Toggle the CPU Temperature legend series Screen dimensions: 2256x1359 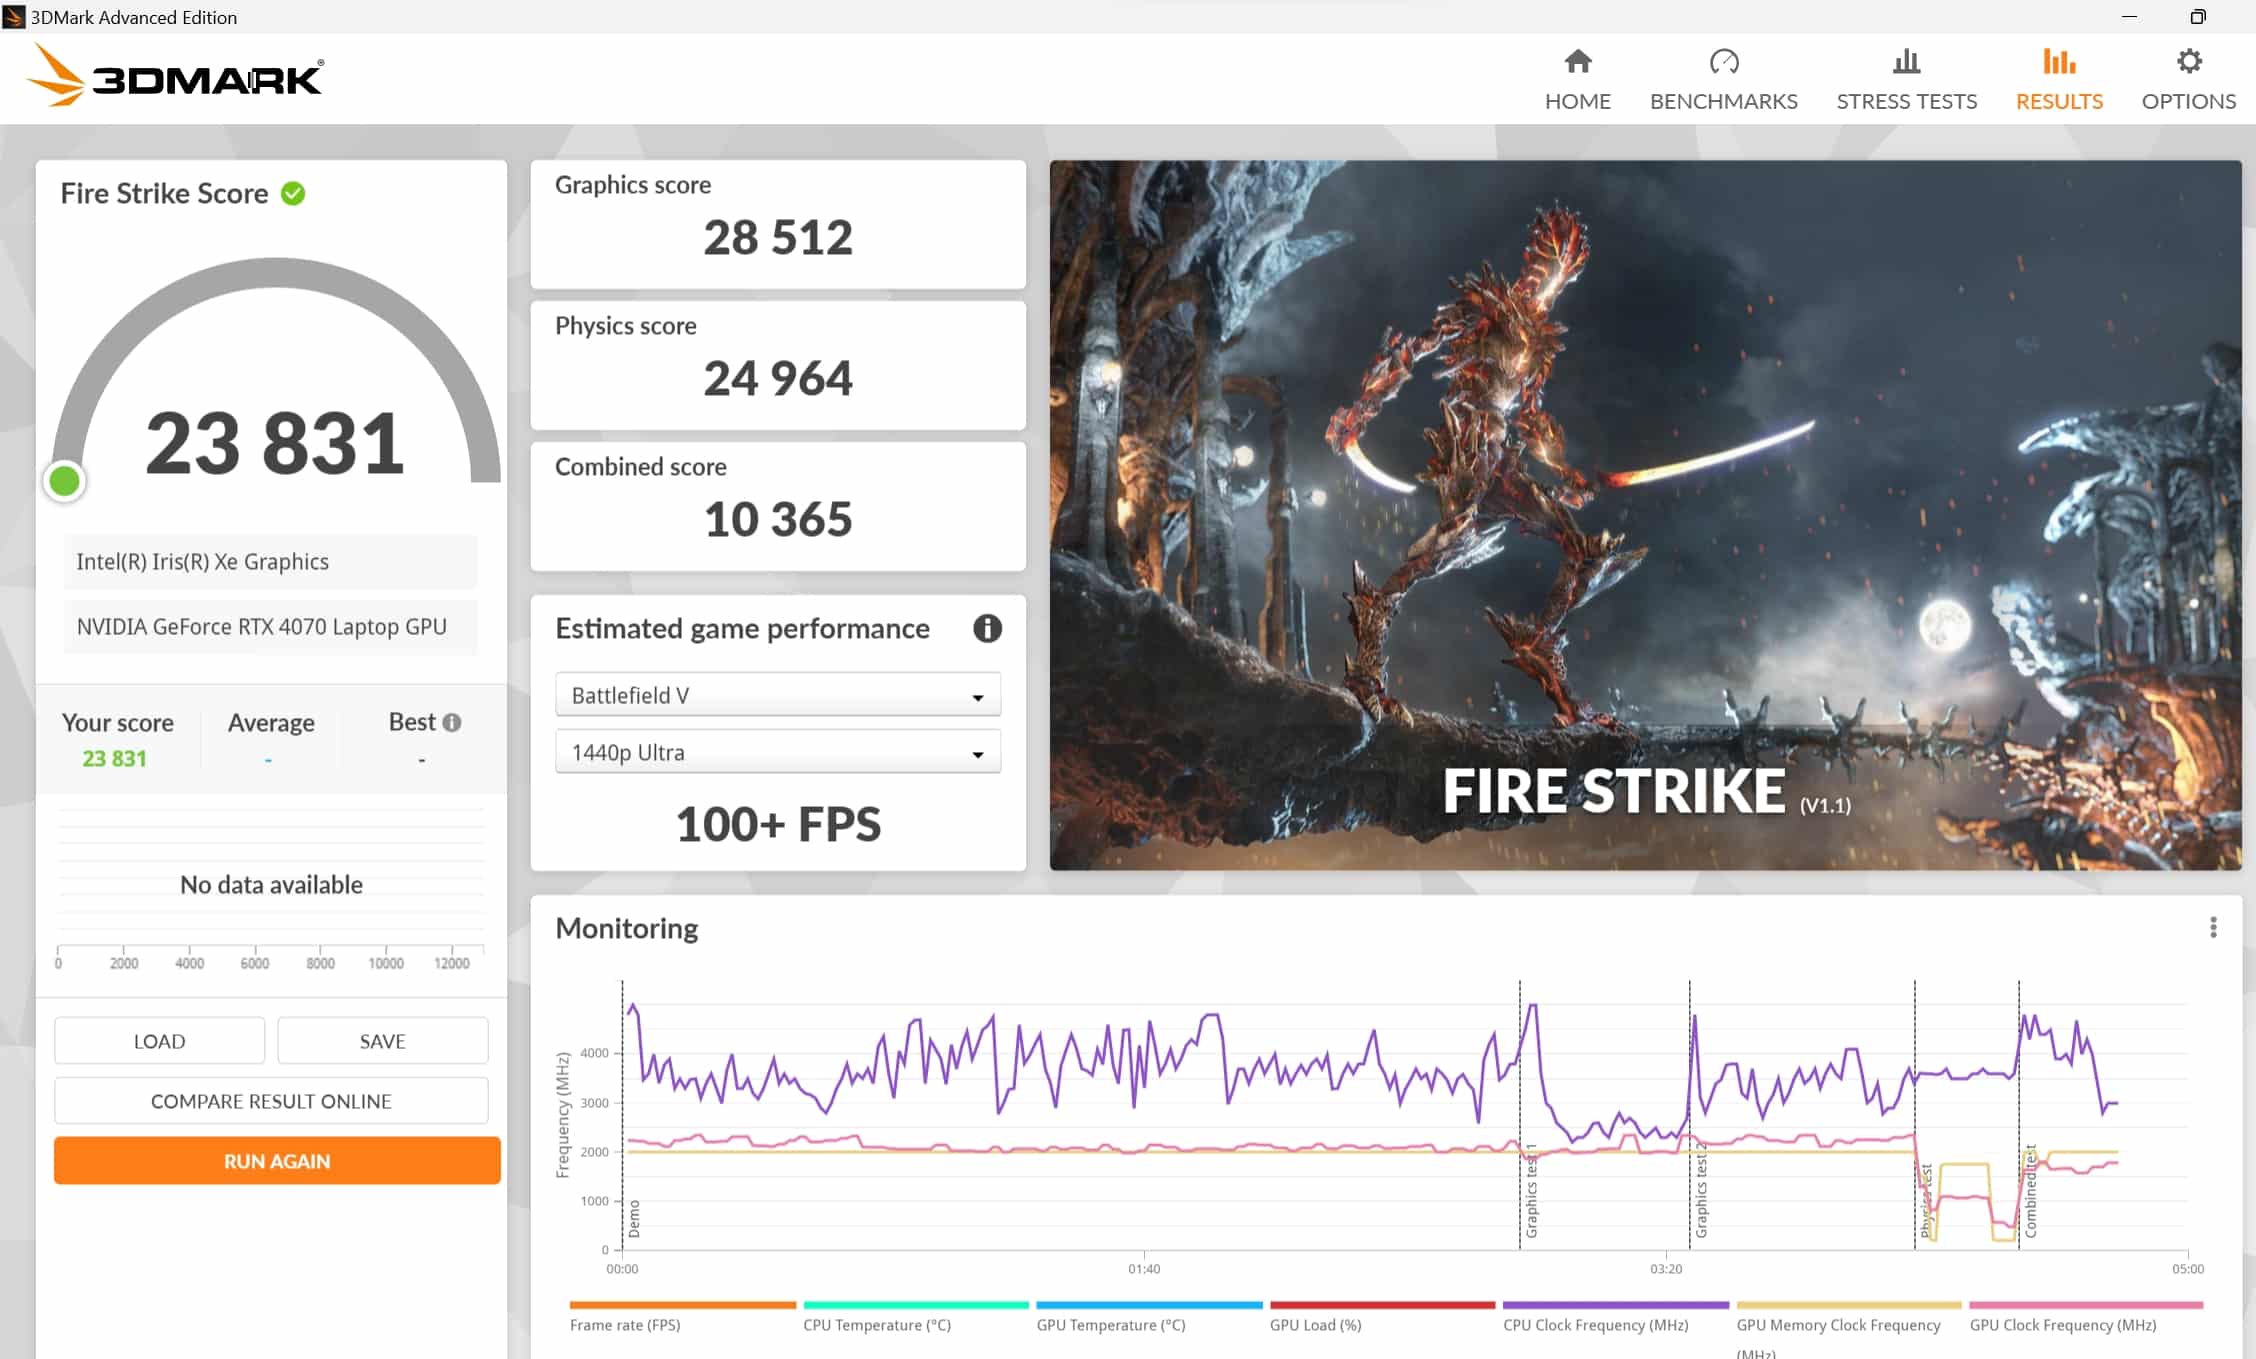(876, 1325)
